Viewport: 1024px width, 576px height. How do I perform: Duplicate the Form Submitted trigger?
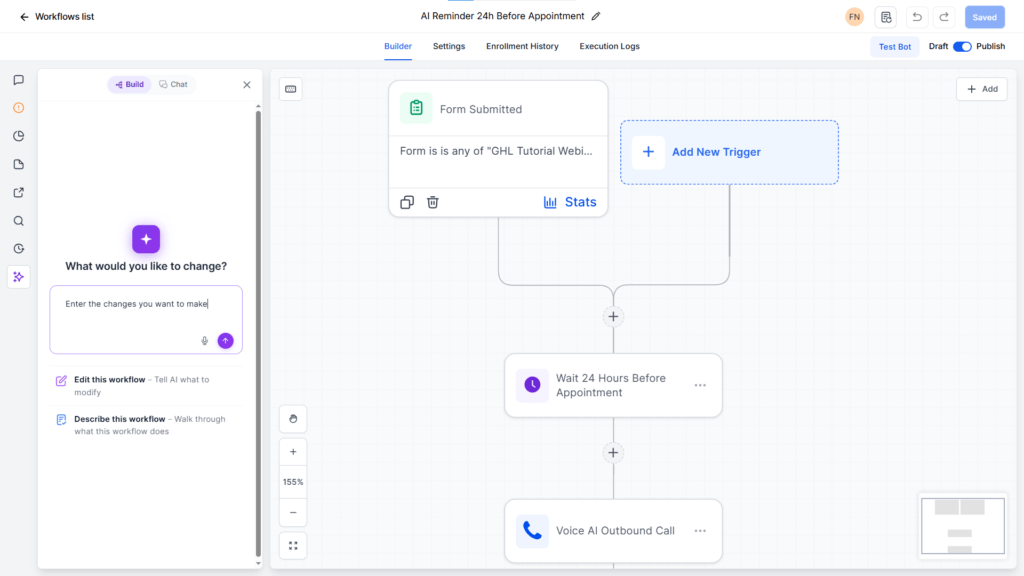coord(407,202)
